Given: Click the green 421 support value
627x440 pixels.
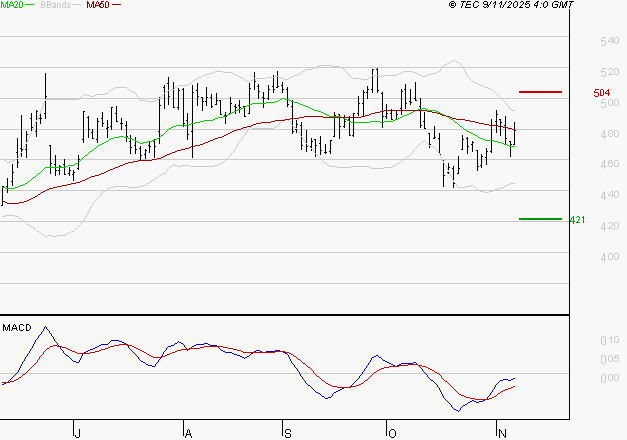Looking at the screenshot, I should point(577,220).
